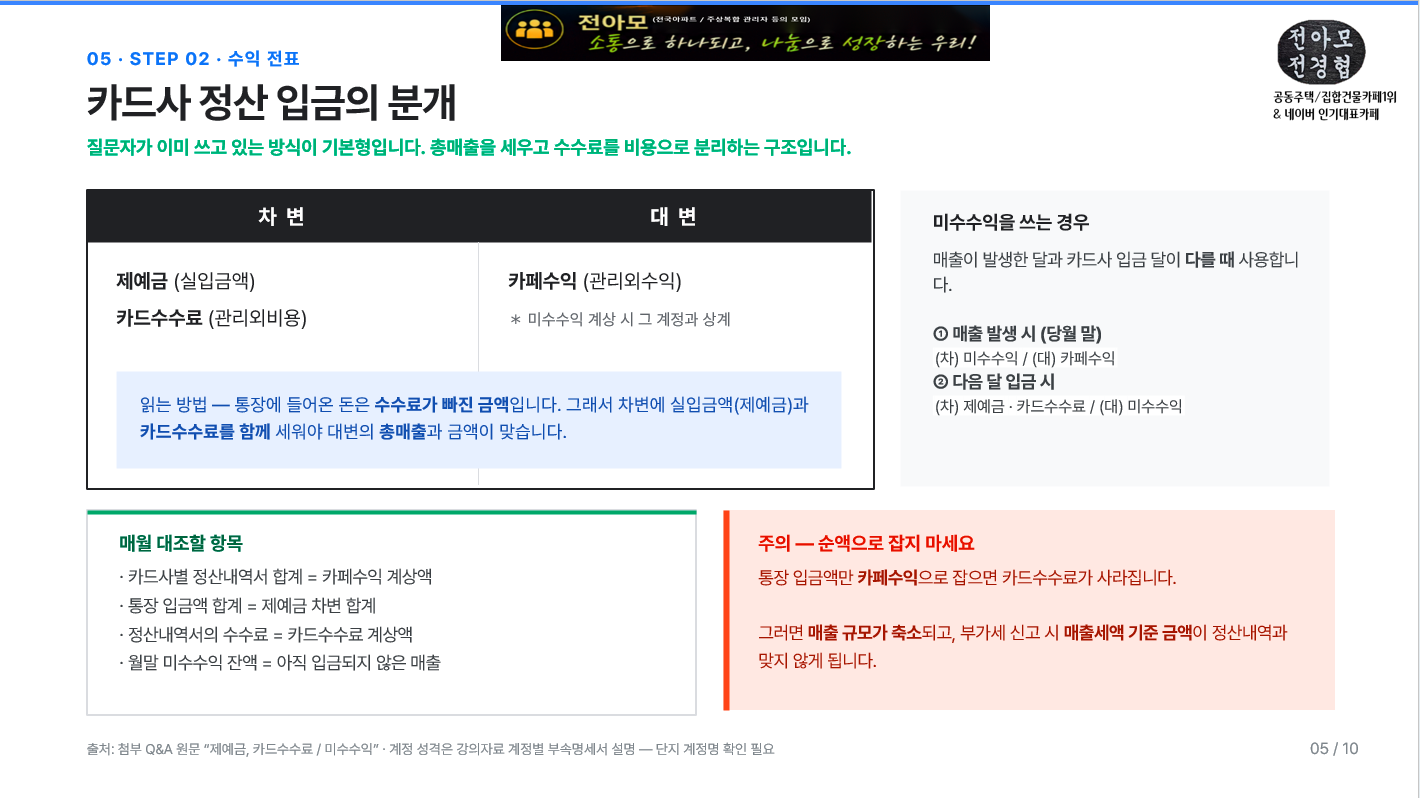Select the slide title 카드사 정산 입금의 분개

click(272, 103)
